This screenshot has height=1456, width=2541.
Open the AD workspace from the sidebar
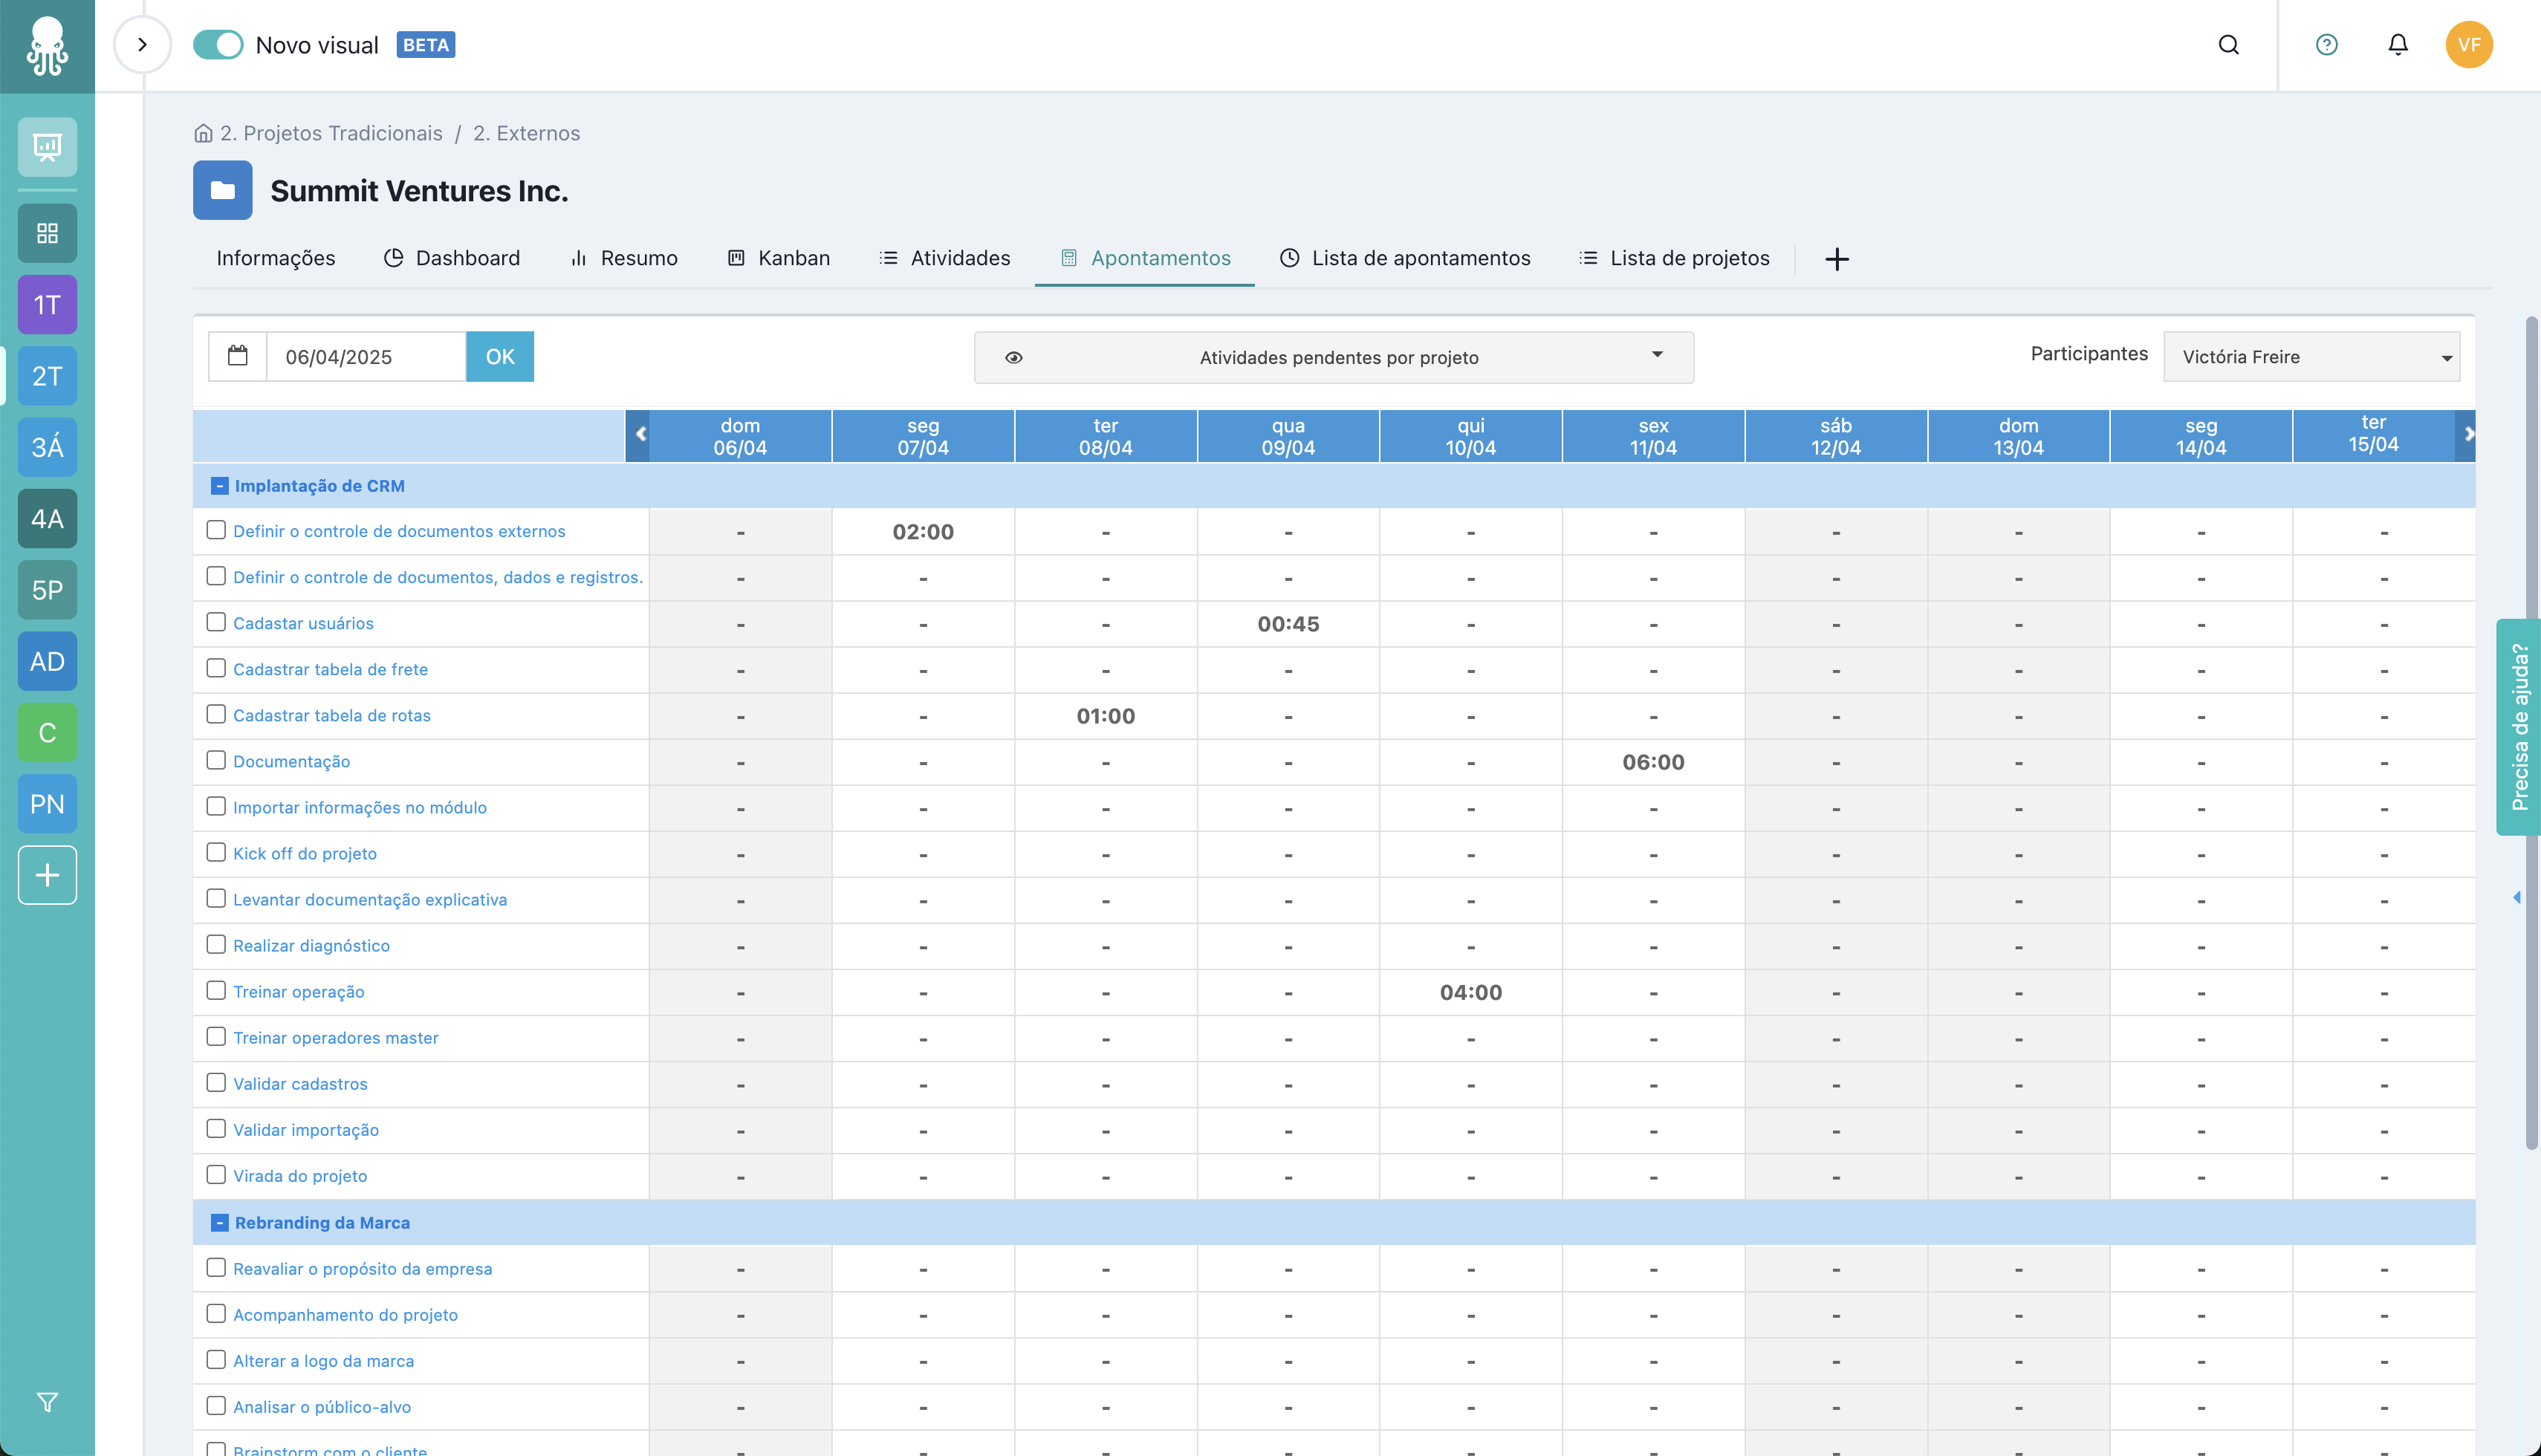[46, 661]
